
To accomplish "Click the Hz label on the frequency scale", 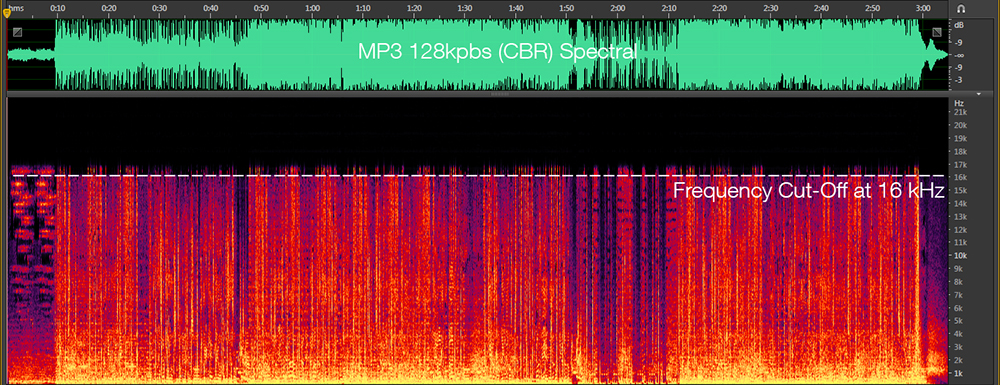I will tap(959, 103).
